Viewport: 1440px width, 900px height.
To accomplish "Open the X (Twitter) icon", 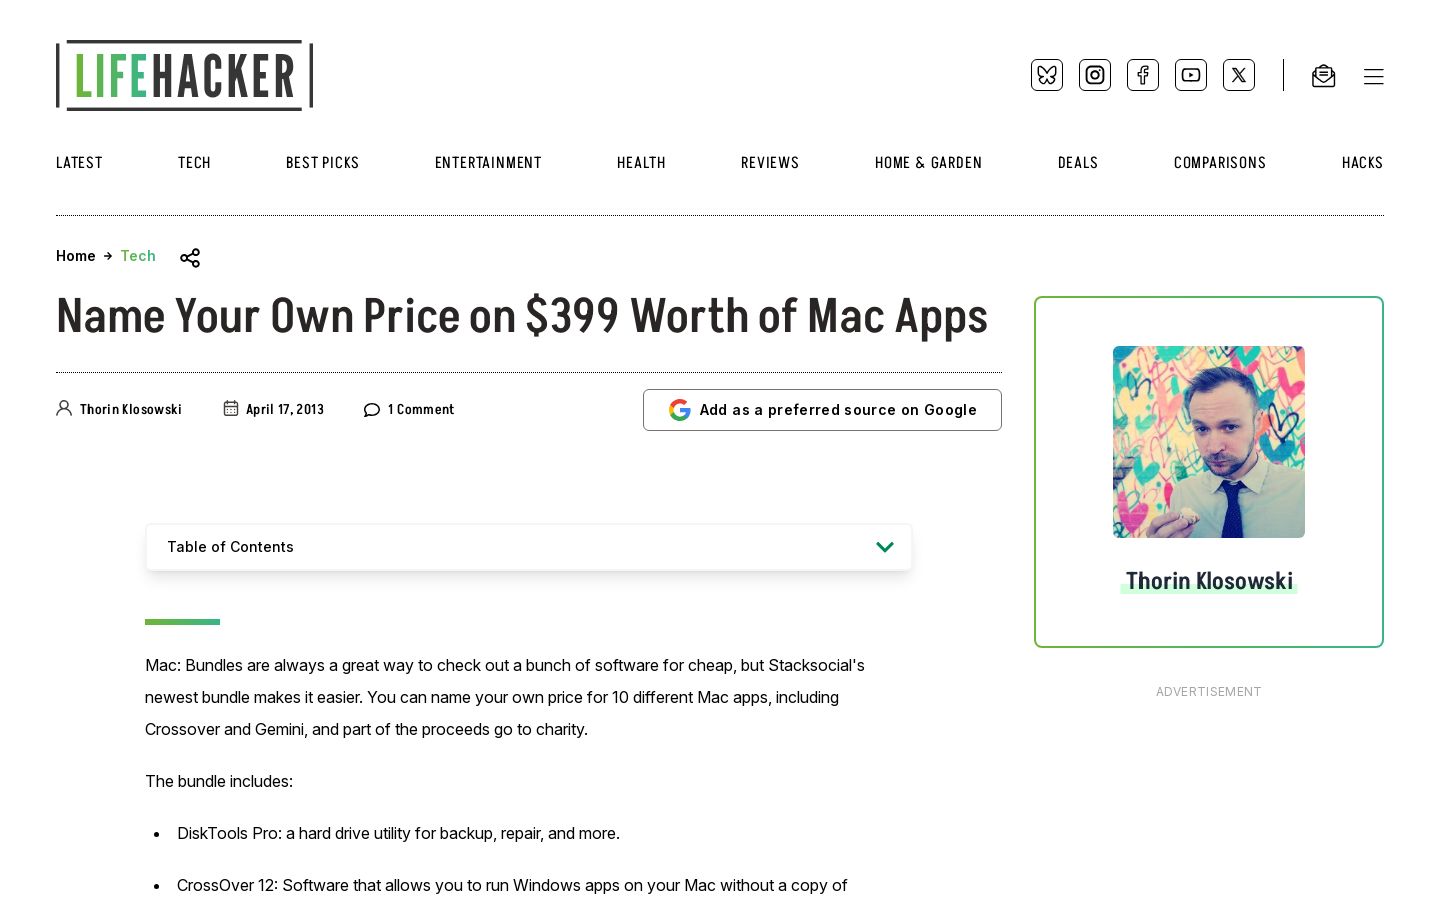I will (x=1239, y=75).
